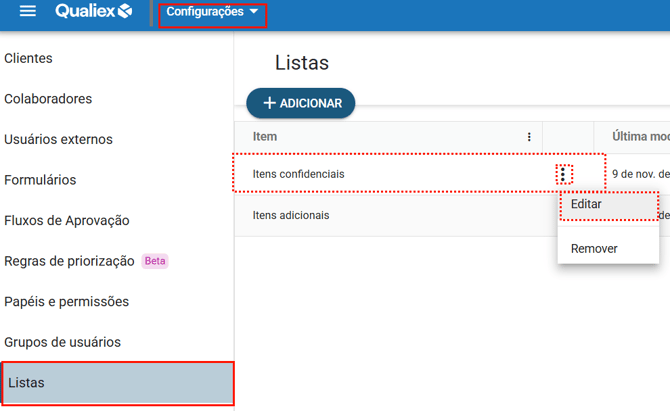670x411 pixels.
Task: Click the Última modificação column header
Action: (640, 137)
